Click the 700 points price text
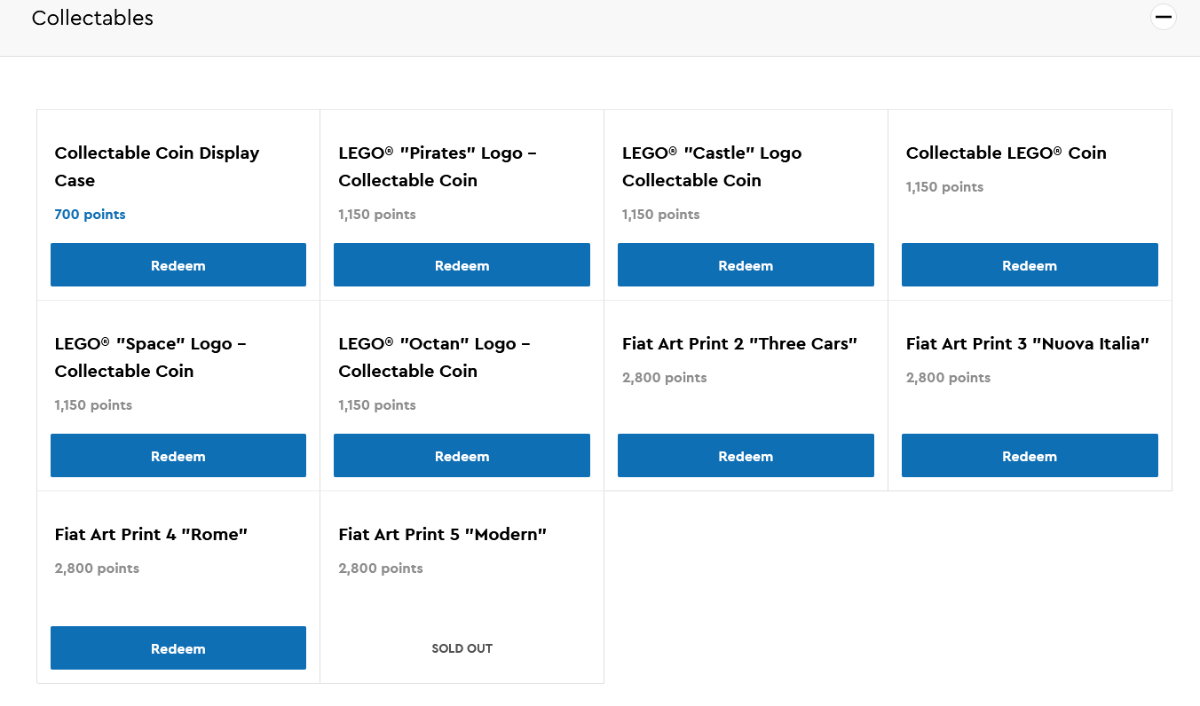Screen dimensions: 1200x706 90,214
